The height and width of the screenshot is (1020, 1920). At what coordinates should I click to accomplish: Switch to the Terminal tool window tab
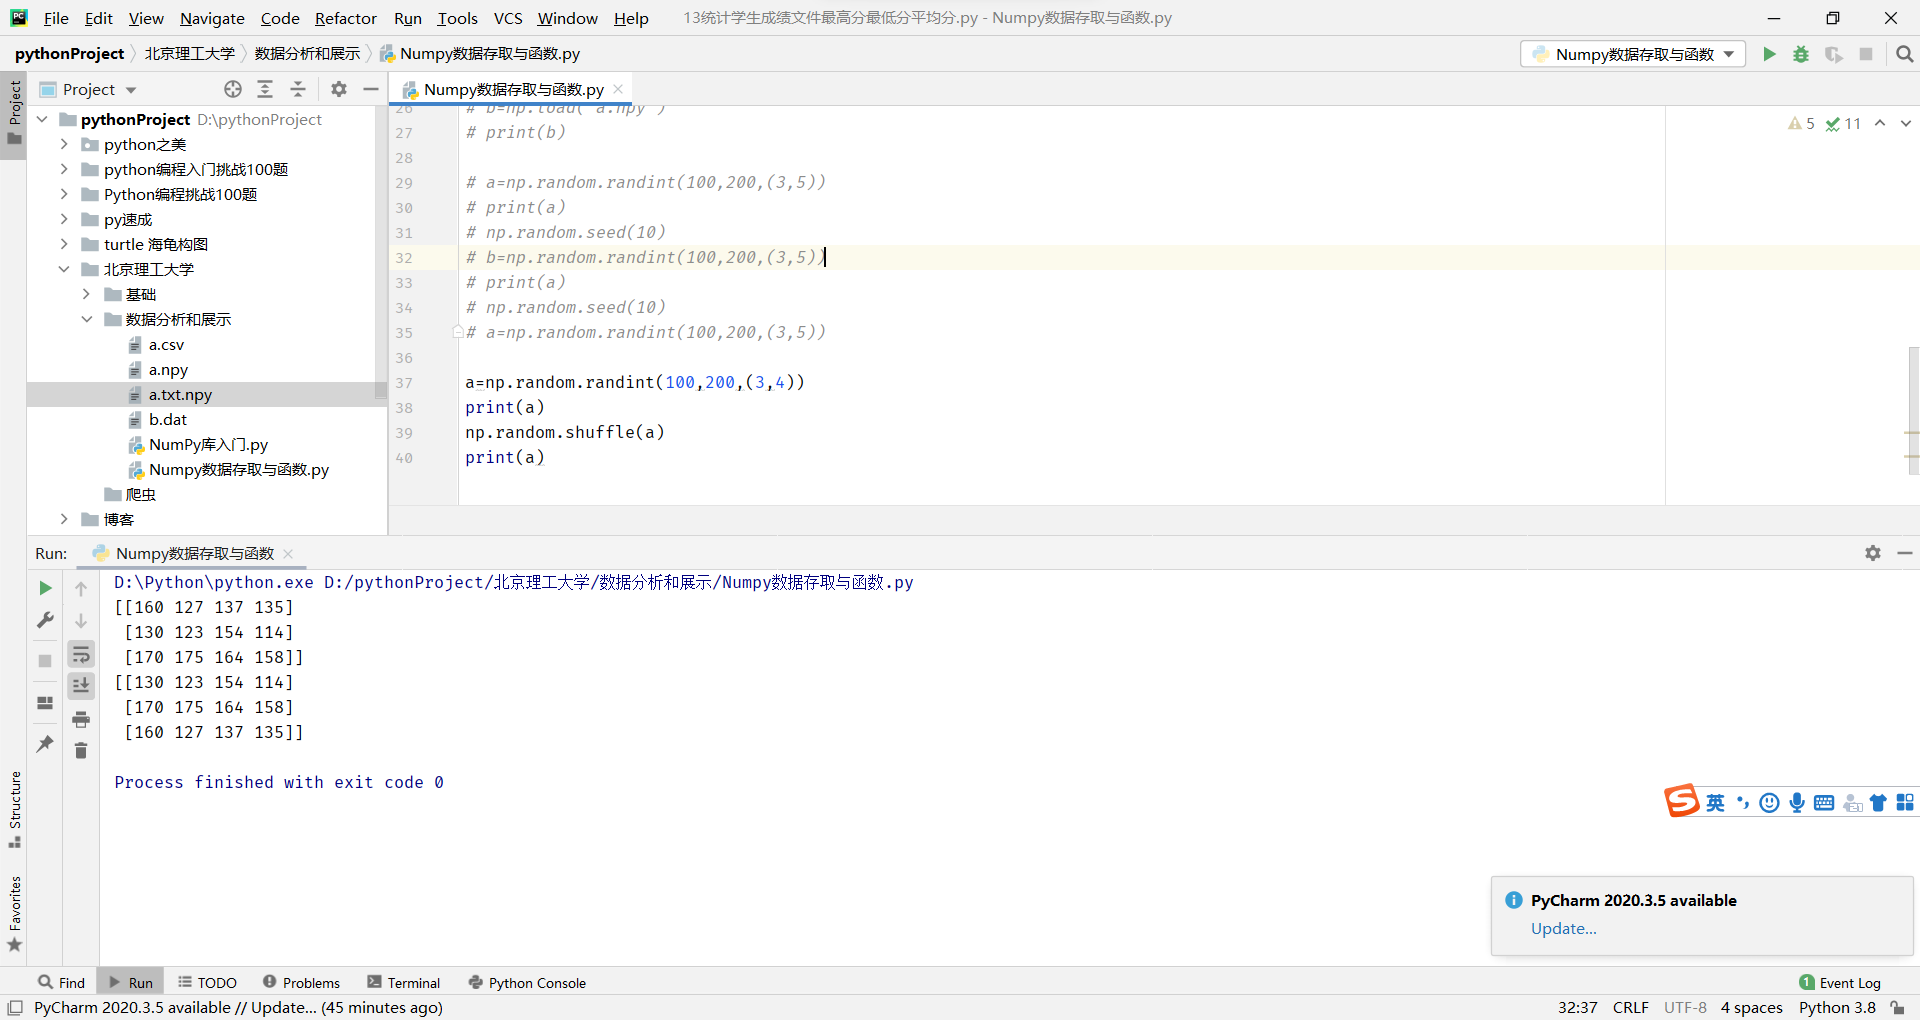pos(403,983)
